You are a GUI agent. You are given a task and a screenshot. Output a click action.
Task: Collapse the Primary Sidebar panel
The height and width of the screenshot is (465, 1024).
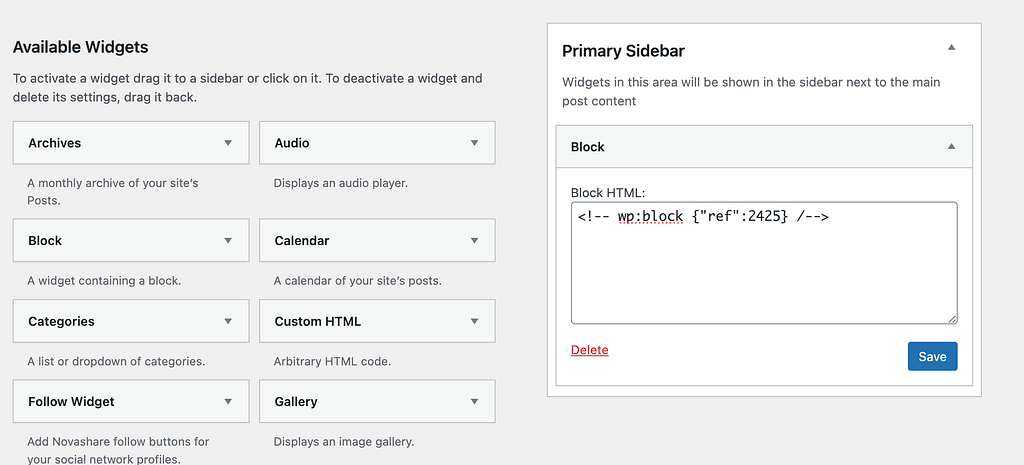[x=952, y=47]
